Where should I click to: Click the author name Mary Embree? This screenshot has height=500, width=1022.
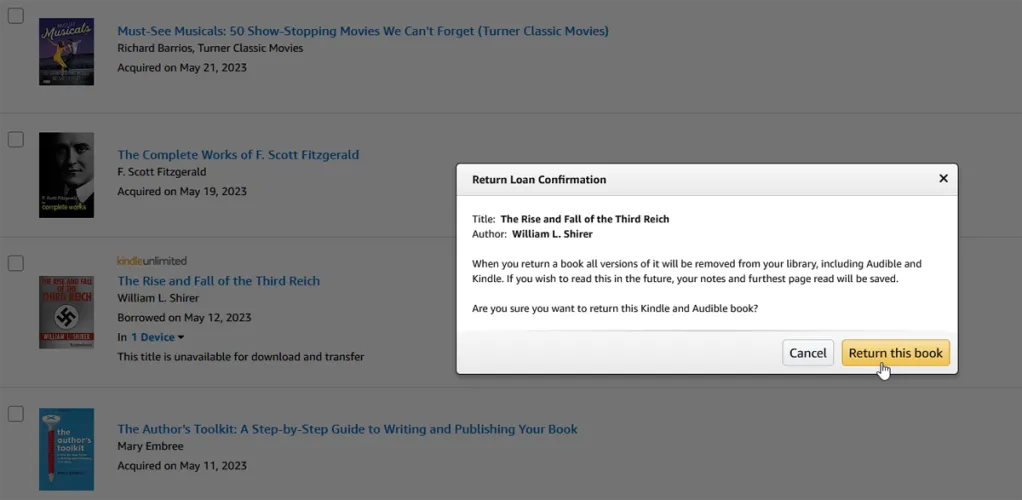point(152,446)
